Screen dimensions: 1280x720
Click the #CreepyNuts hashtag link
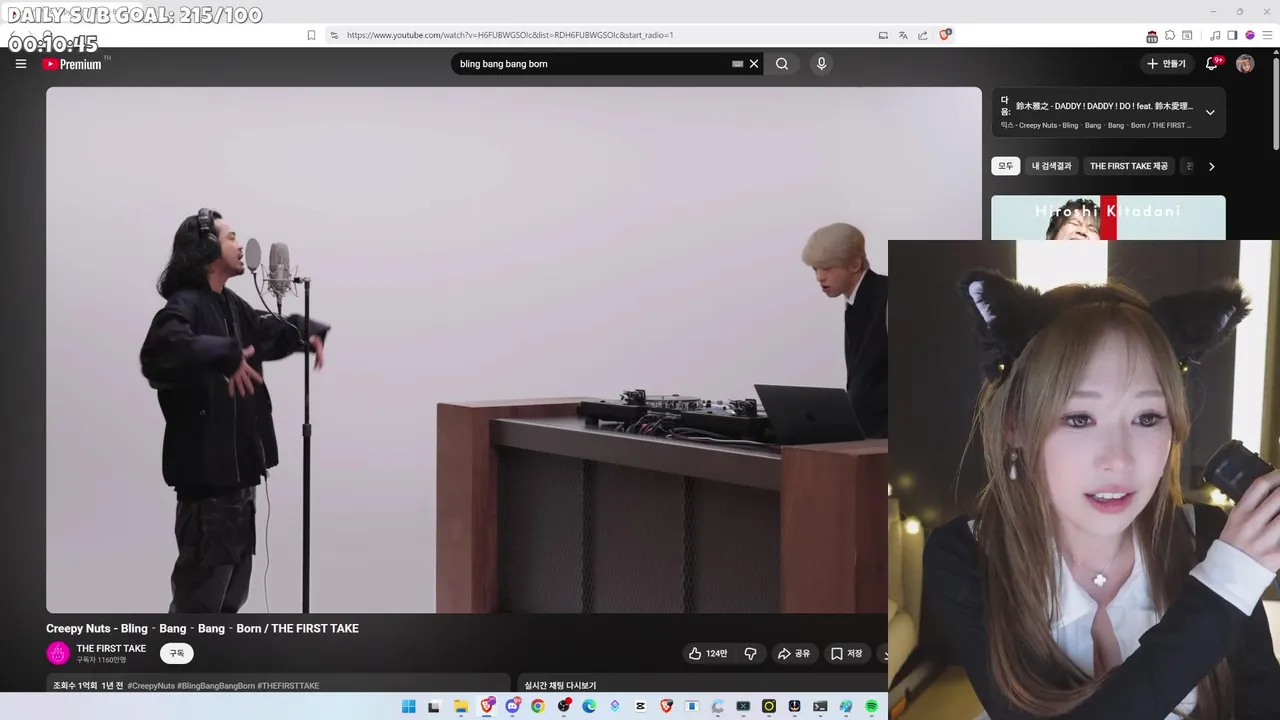point(151,686)
